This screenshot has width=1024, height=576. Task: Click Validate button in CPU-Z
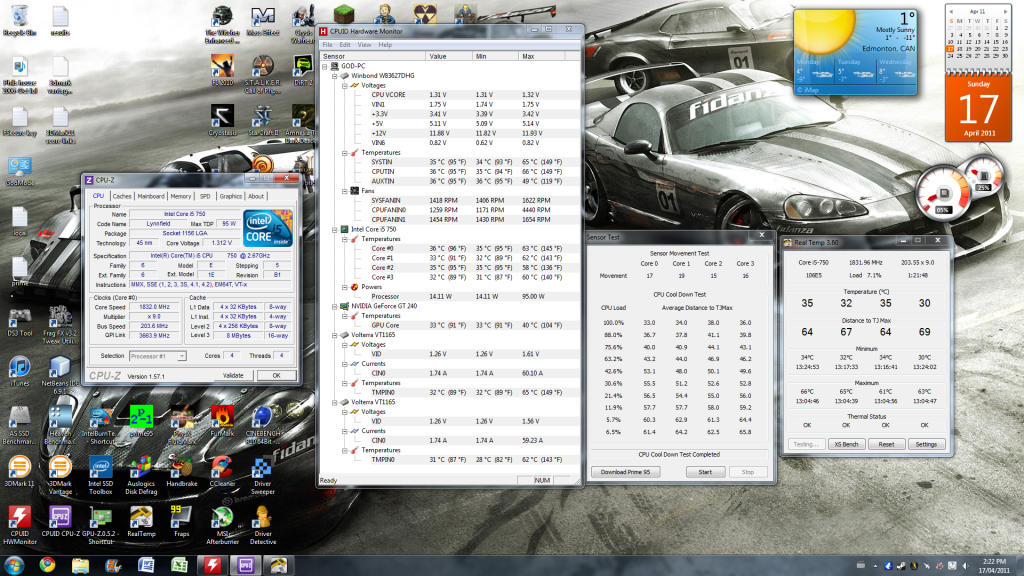(x=233, y=376)
